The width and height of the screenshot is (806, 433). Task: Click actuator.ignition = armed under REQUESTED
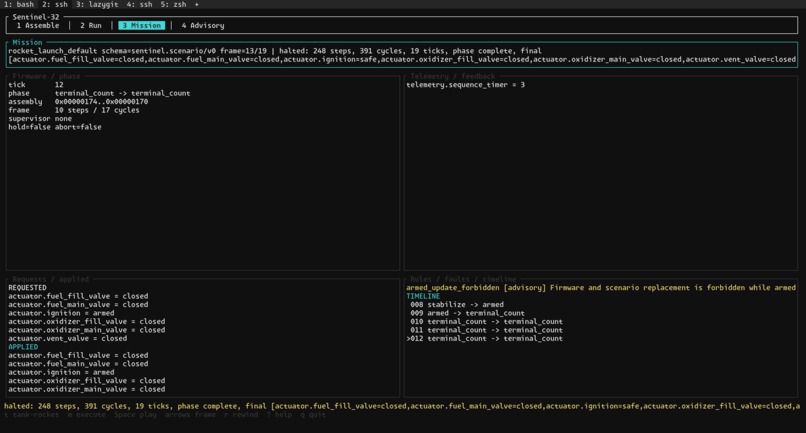(x=61, y=313)
